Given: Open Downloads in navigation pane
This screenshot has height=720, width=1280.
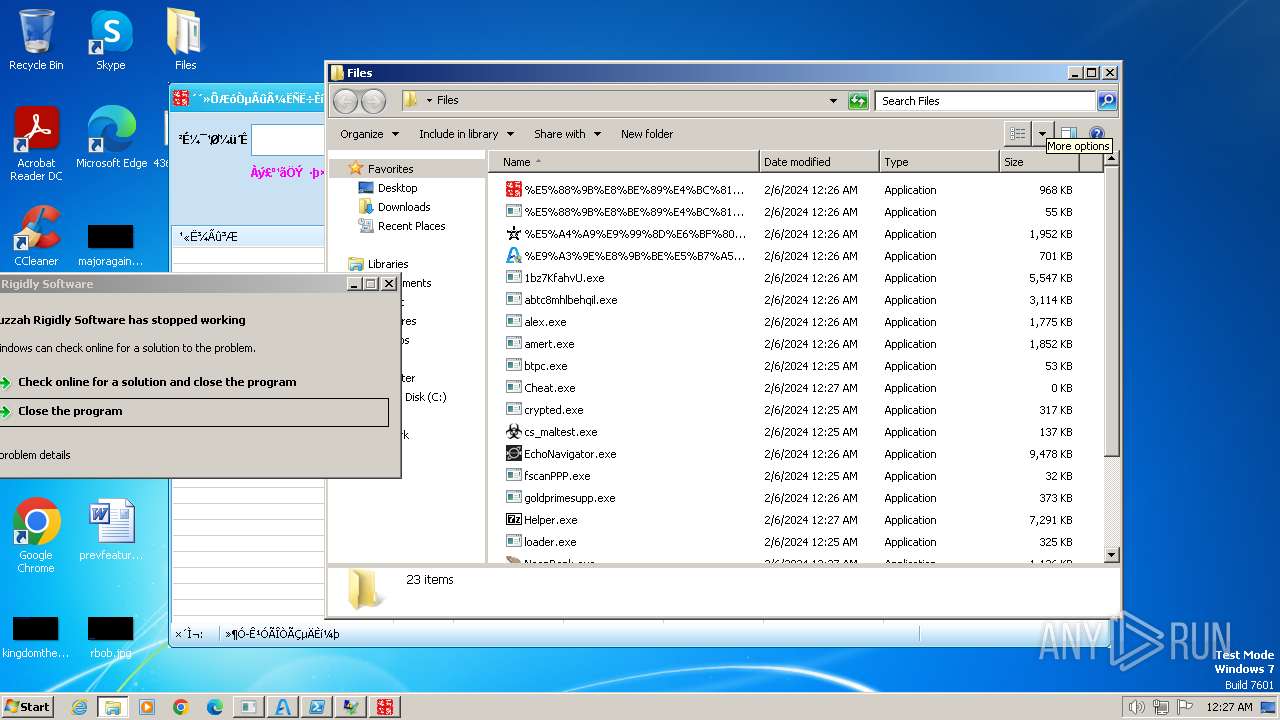Looking at the screenshot, I should click(404, 207).
